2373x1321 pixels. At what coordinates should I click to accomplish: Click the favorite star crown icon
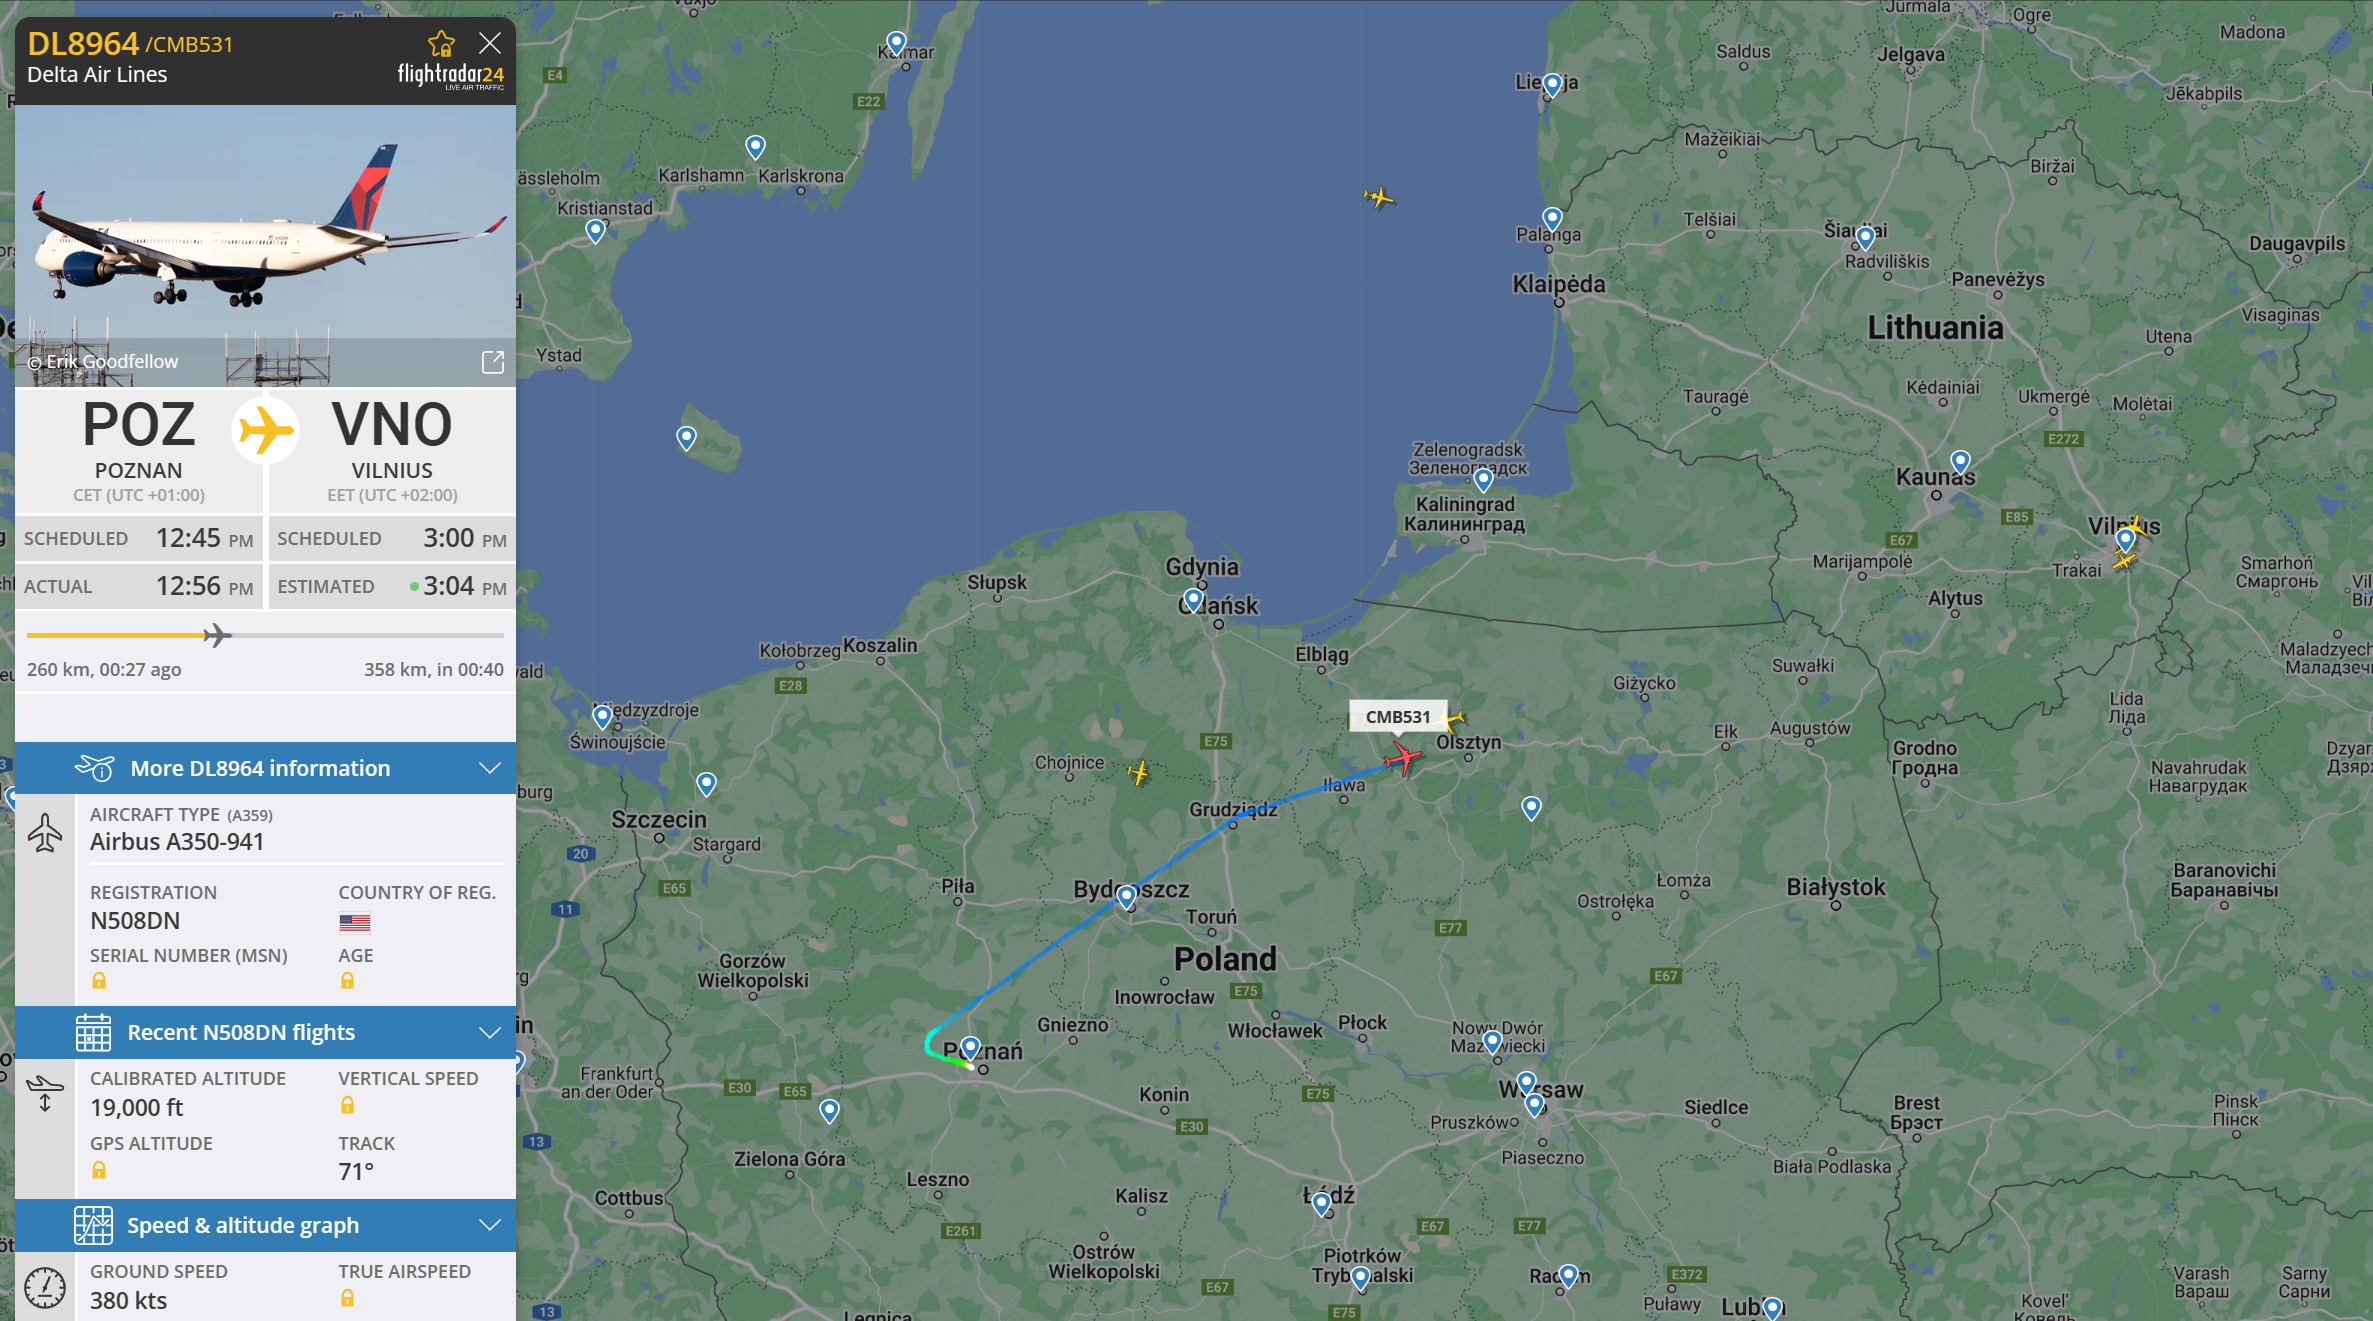pyautogui.click(x=441, y=44)
